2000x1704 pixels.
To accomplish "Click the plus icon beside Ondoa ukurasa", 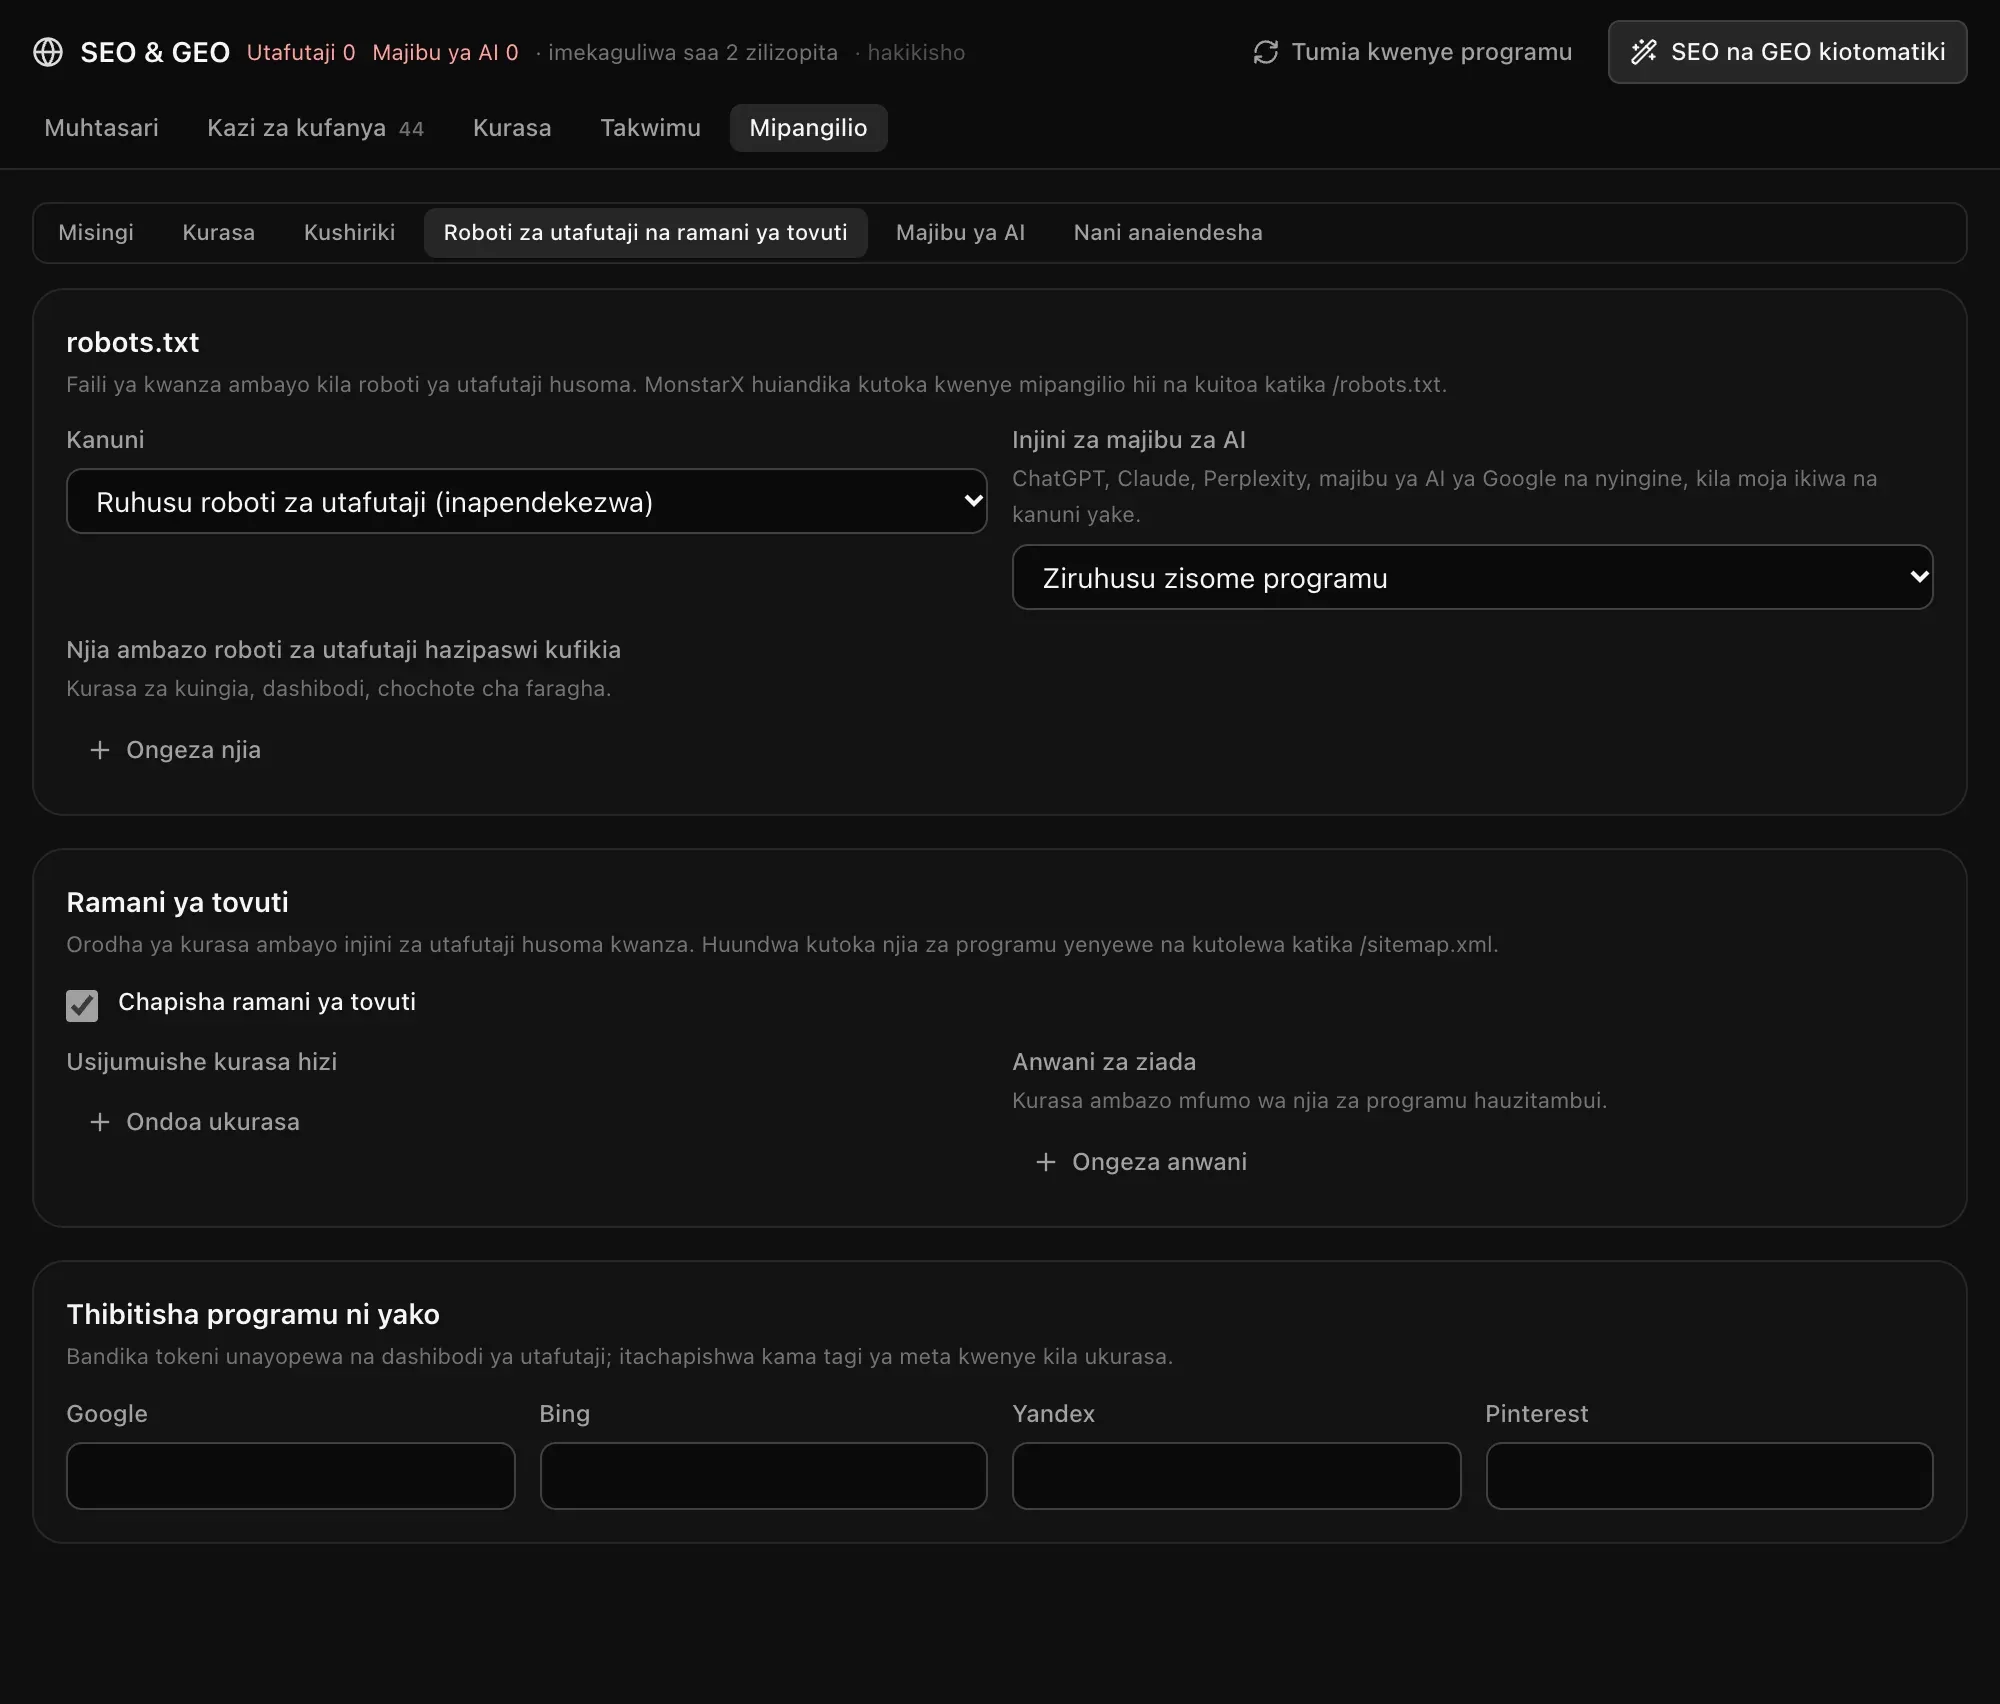I will point(100,1122).
